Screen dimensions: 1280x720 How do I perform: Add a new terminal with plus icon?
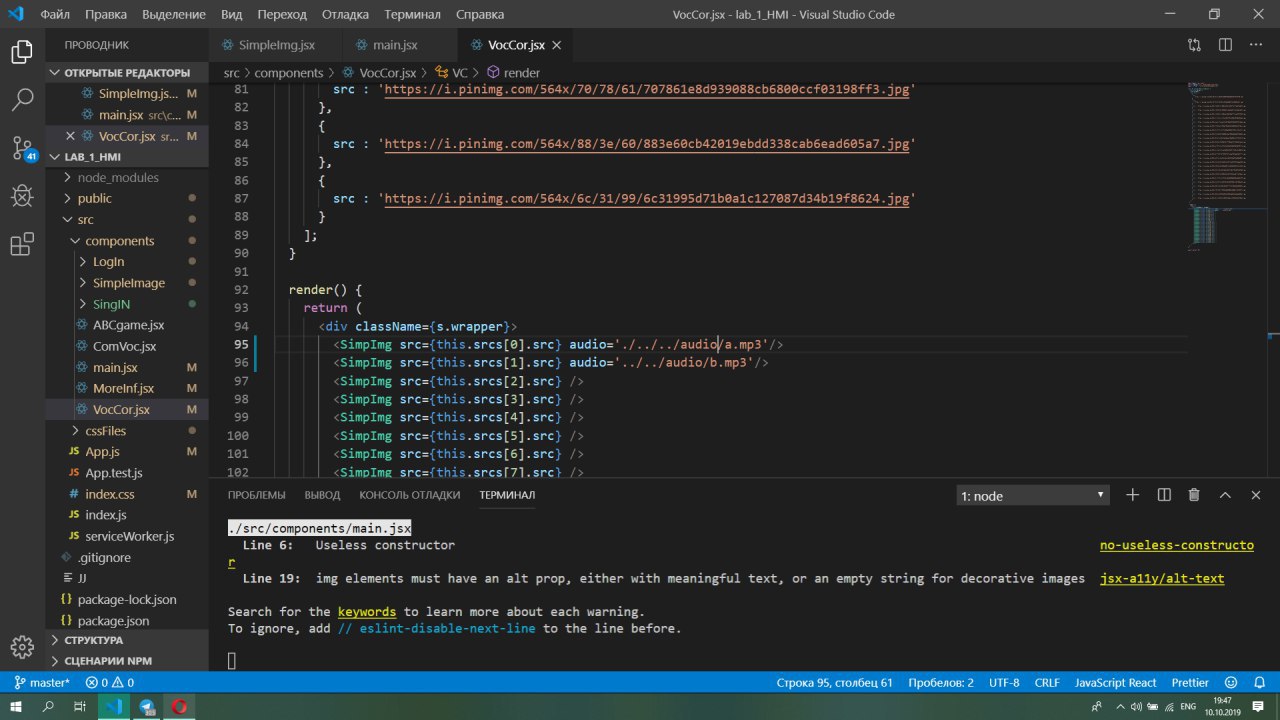pos(1133,495)
